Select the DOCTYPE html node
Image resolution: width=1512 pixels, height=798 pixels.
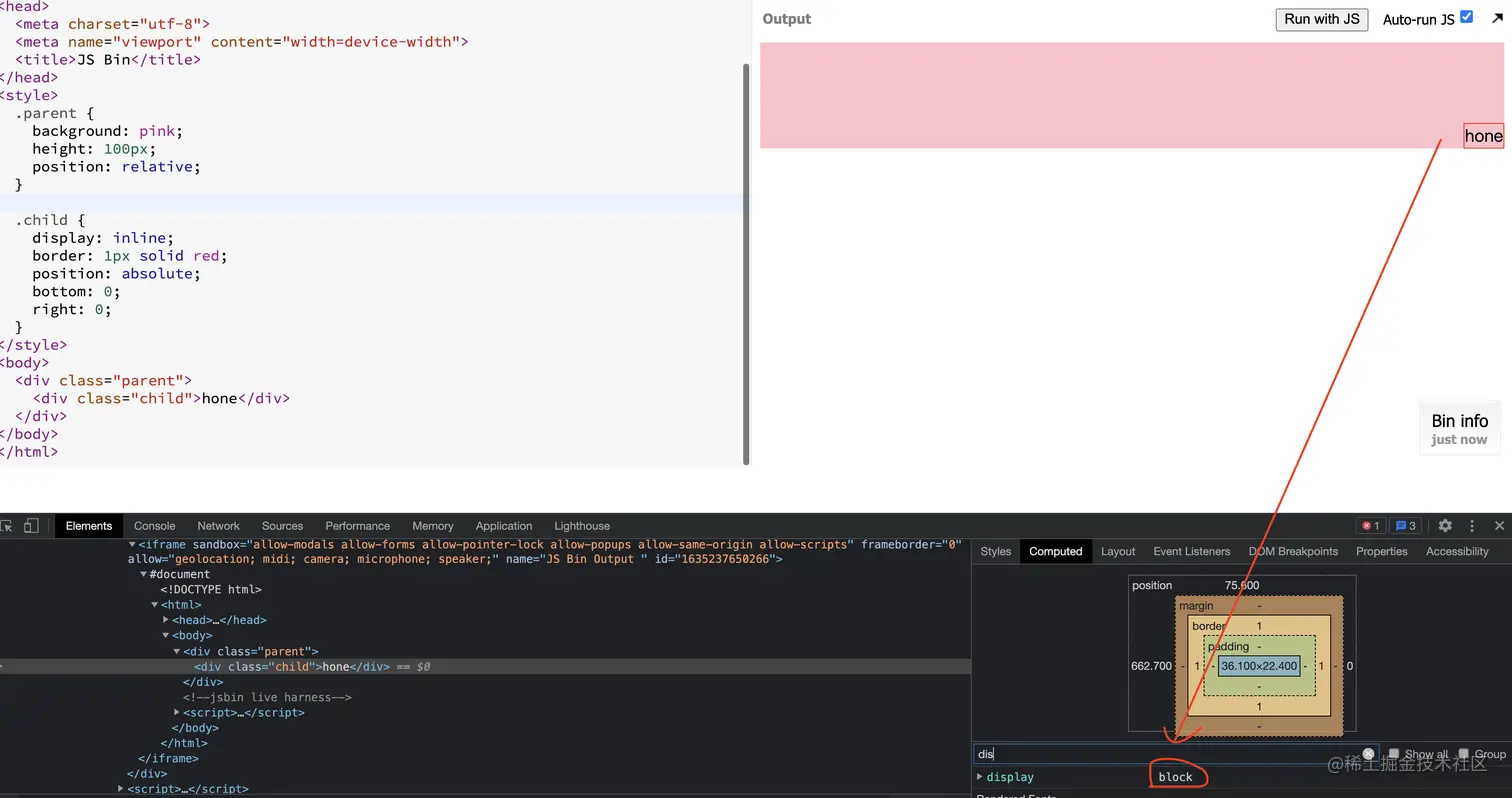coord(211,590)
